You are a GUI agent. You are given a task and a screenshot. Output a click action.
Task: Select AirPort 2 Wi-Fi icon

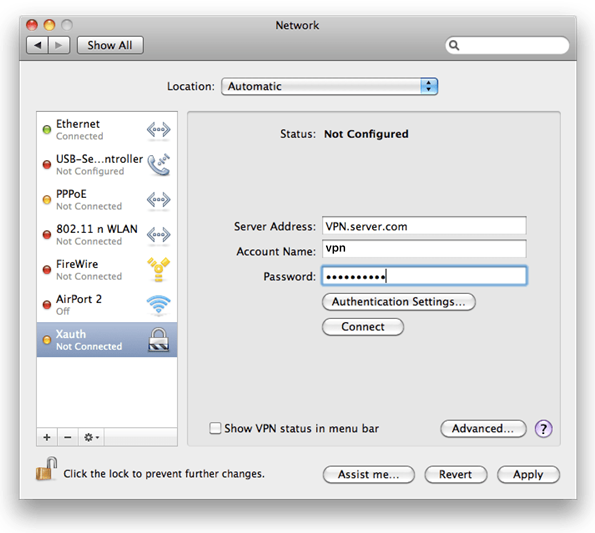(159, 305)
